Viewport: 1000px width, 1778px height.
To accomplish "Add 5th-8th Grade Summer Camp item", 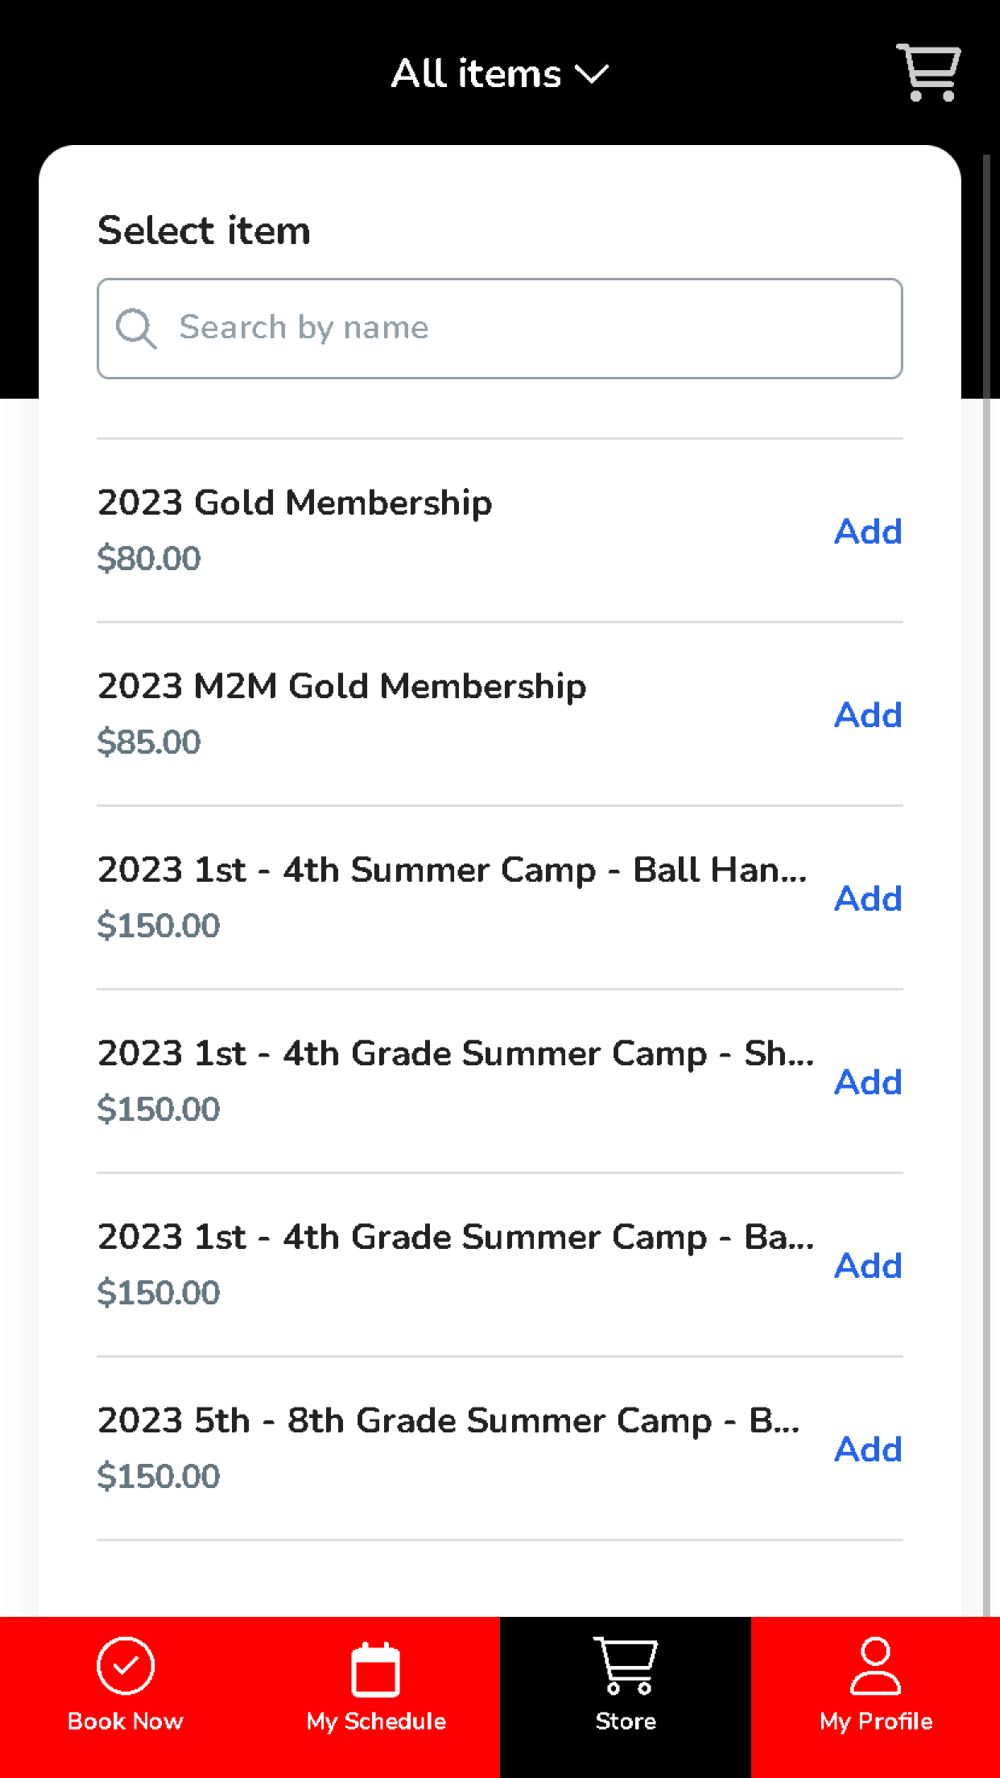I will pos(867,1449).
